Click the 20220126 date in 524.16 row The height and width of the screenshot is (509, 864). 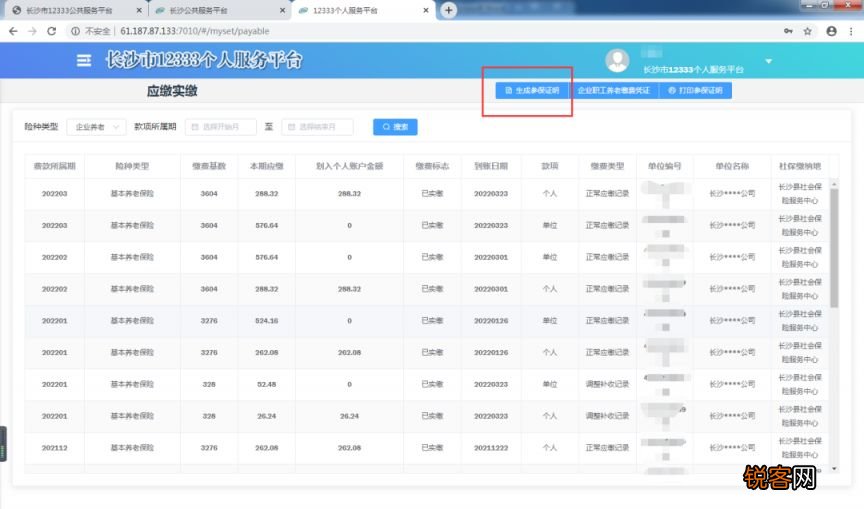(491, 321)
